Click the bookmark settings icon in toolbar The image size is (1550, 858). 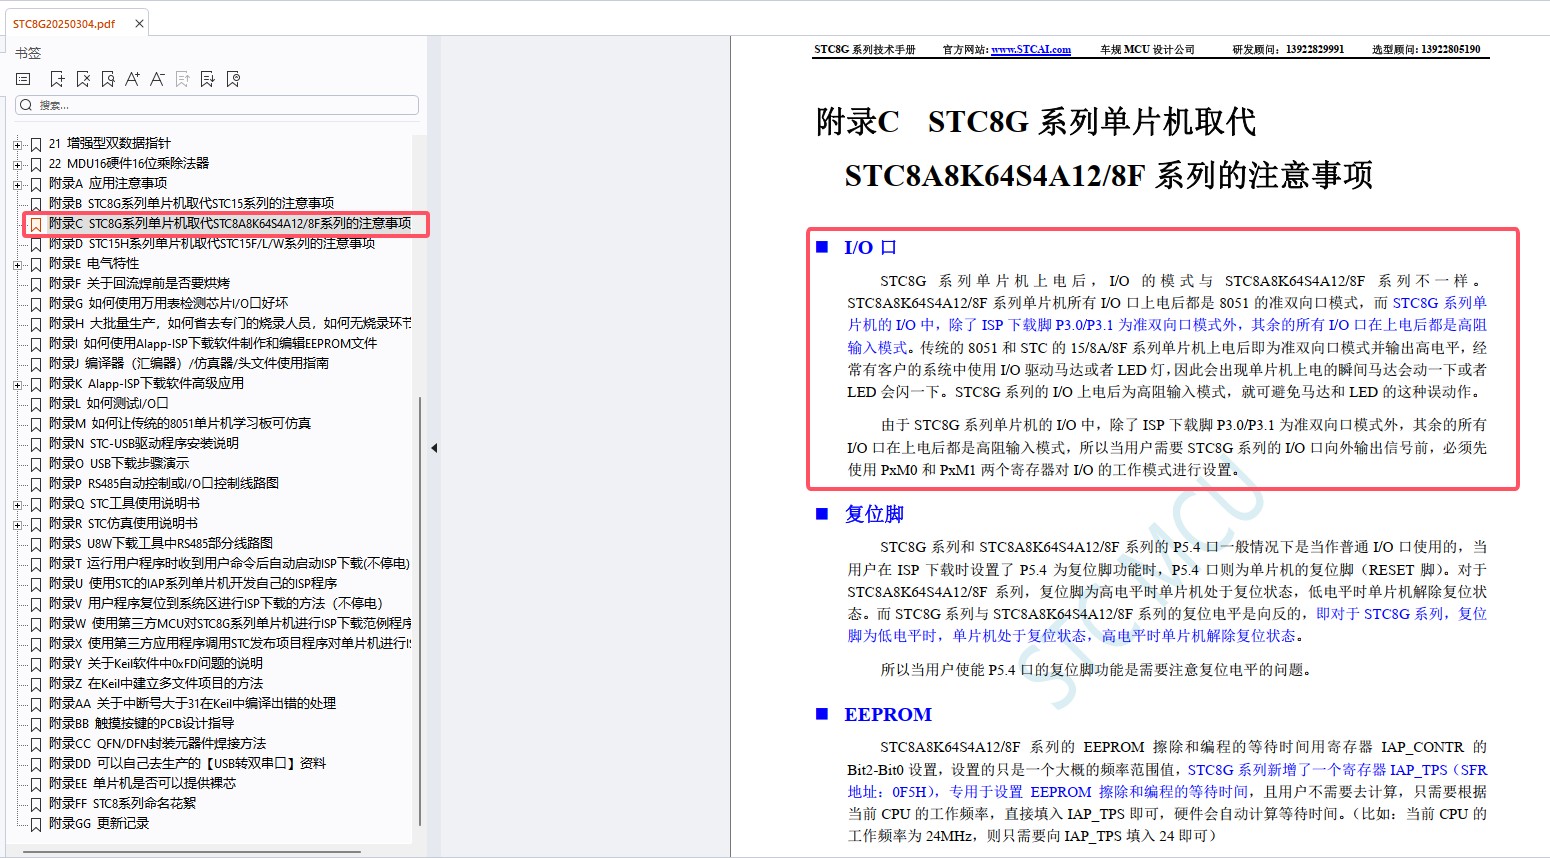coord(233,79)
